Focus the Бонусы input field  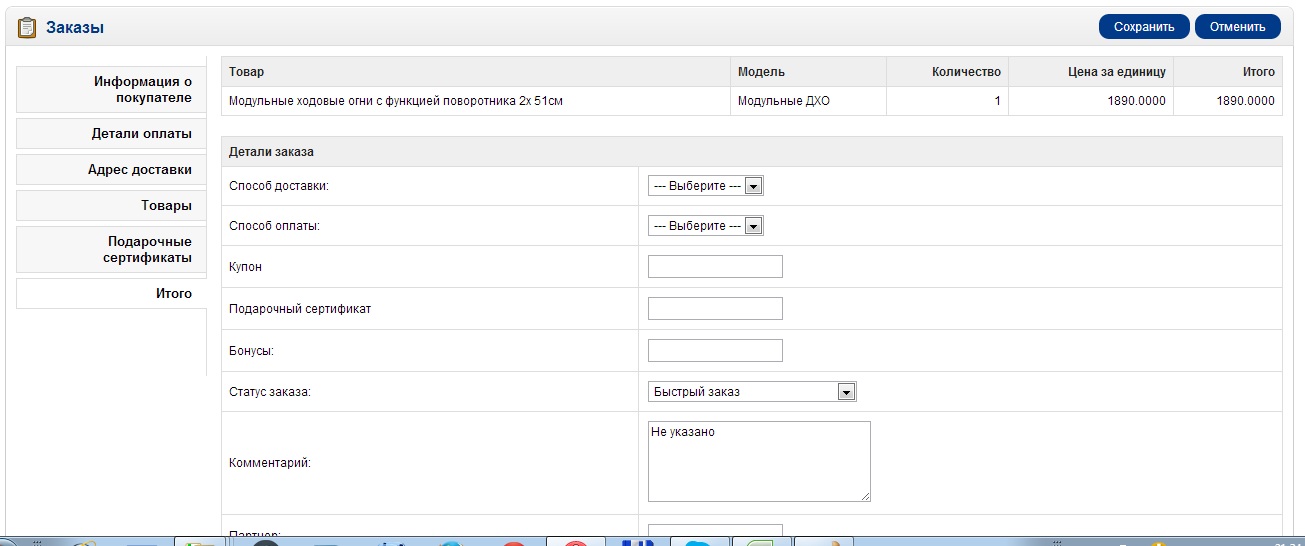(x=715, y=351)
